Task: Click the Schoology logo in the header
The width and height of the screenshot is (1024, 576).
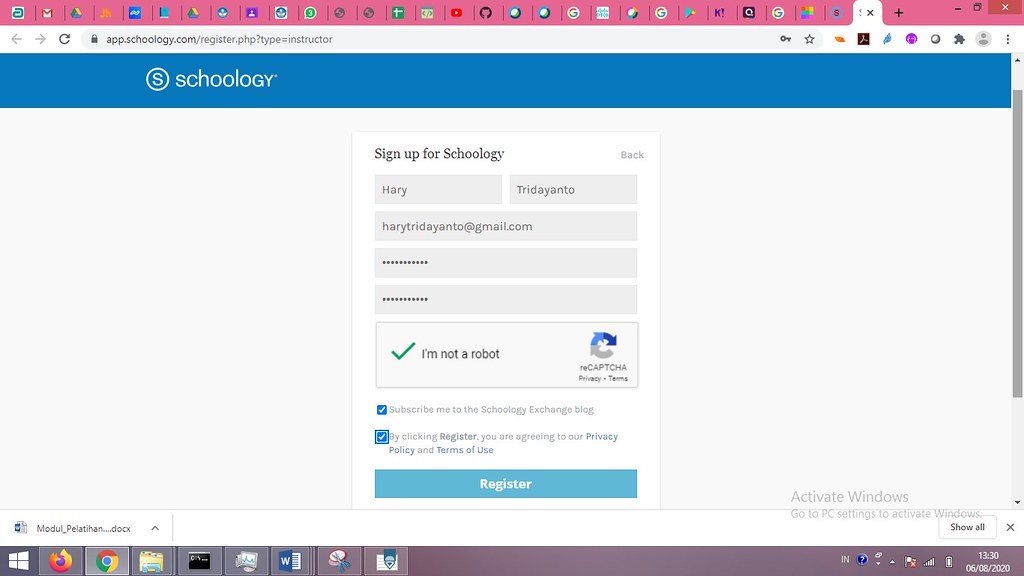Action: (212, 79)
